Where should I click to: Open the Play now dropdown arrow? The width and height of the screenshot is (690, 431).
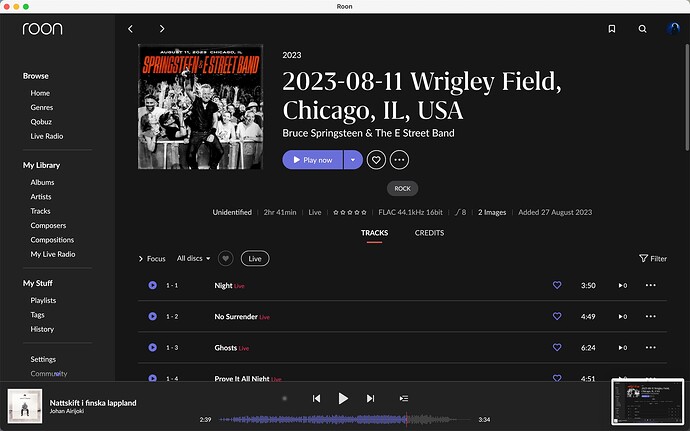[353, 160]
